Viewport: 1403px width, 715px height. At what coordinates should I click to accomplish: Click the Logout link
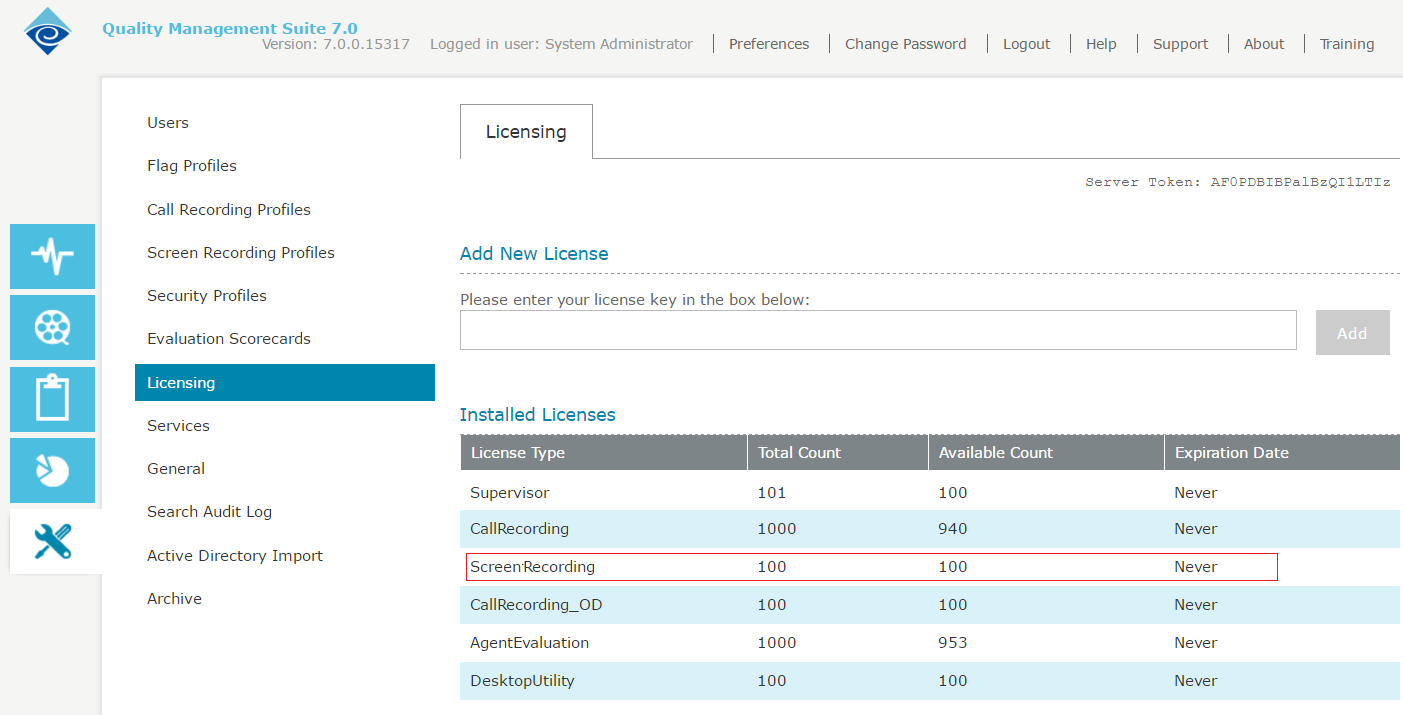pyautogui.click(x=1027, y=44)
